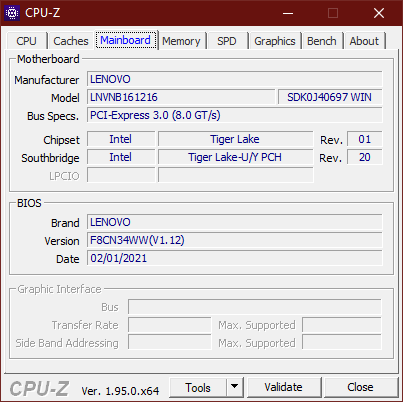
Task: Click the version text Ver. 1.95.0.x64
Action: click(120, 391)
